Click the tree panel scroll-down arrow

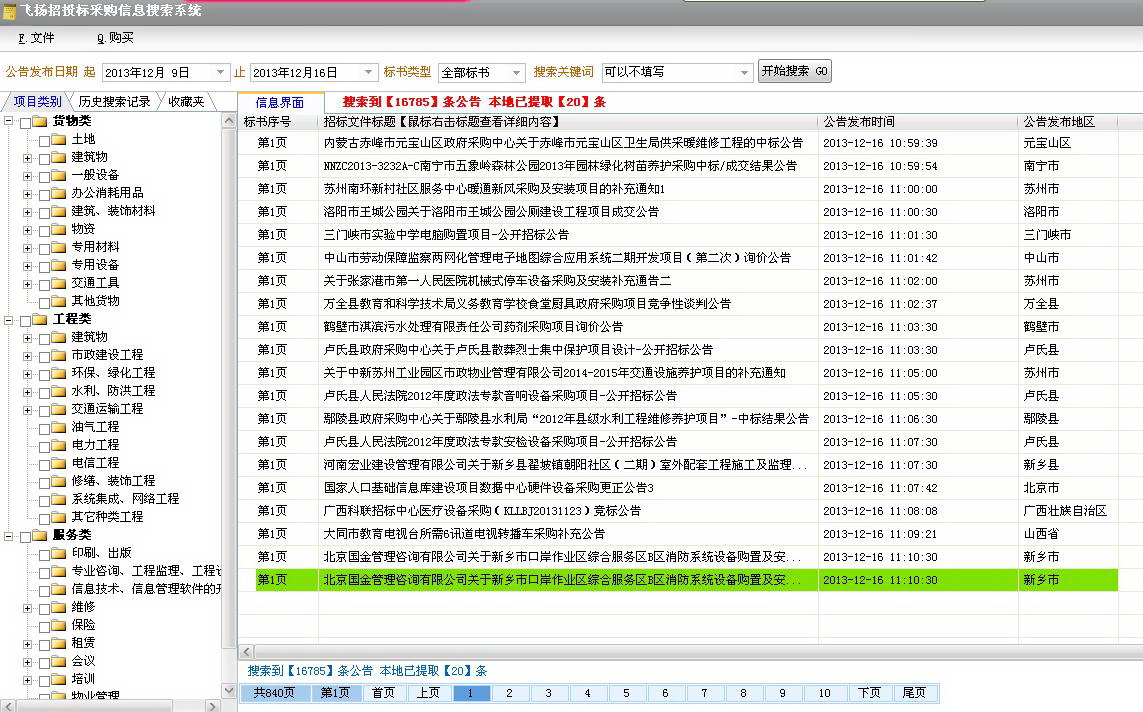click(229, 690)
